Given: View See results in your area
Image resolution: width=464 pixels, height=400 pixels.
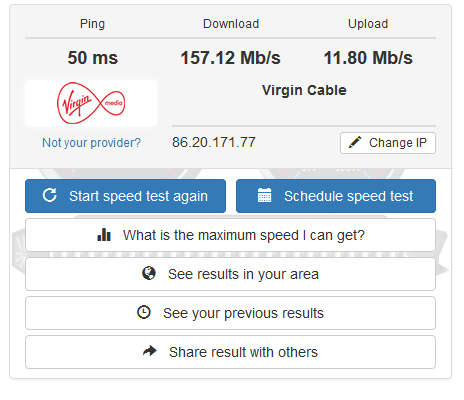Looking at the screenshot, I should 230,274.
